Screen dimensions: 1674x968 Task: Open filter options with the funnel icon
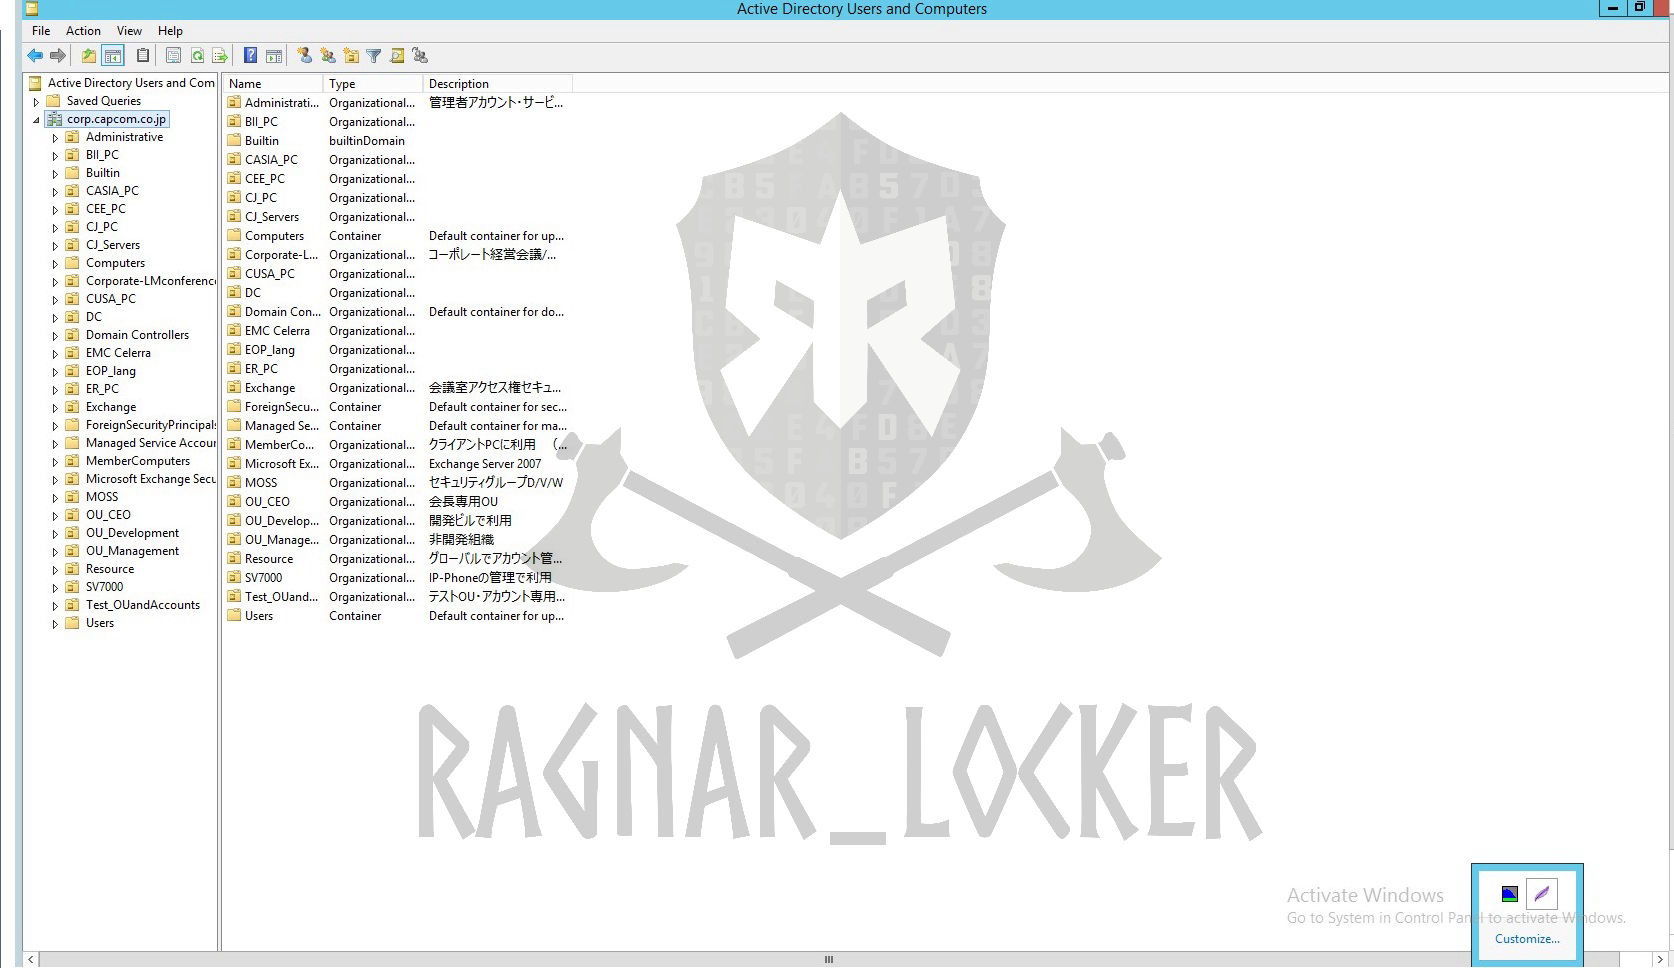pyautogui.click(x=373, y=56)
